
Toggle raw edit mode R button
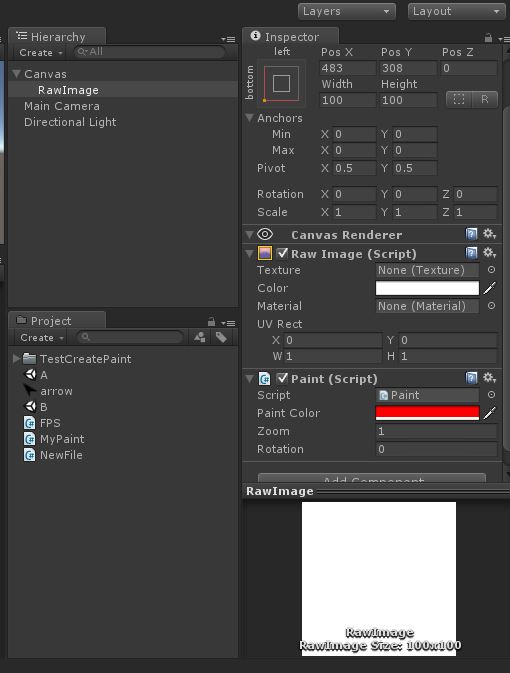(485, 99)
